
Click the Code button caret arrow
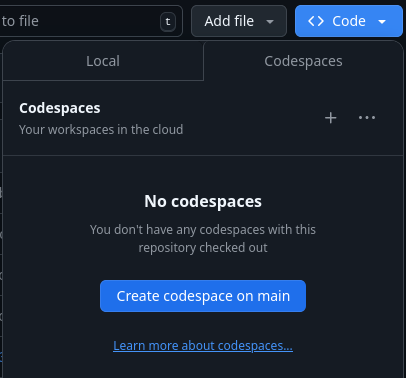(x=382, y=22)
